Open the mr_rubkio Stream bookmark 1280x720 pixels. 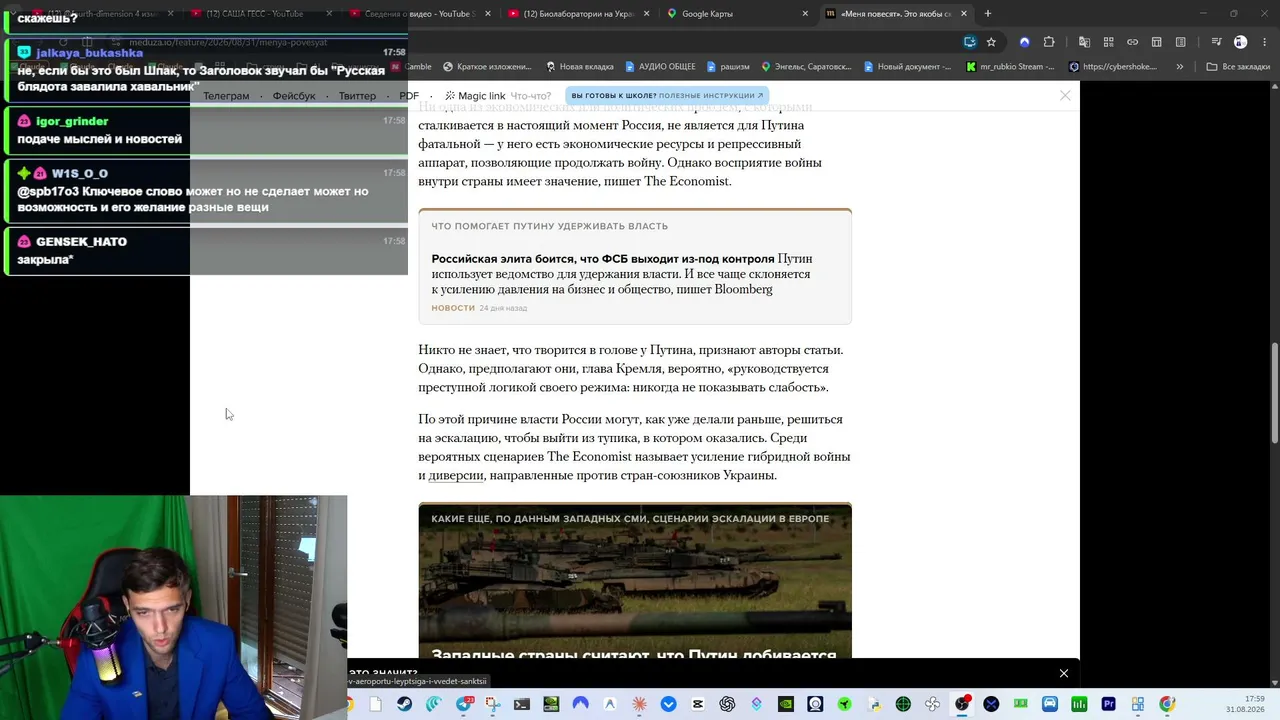pos(1011,67)
